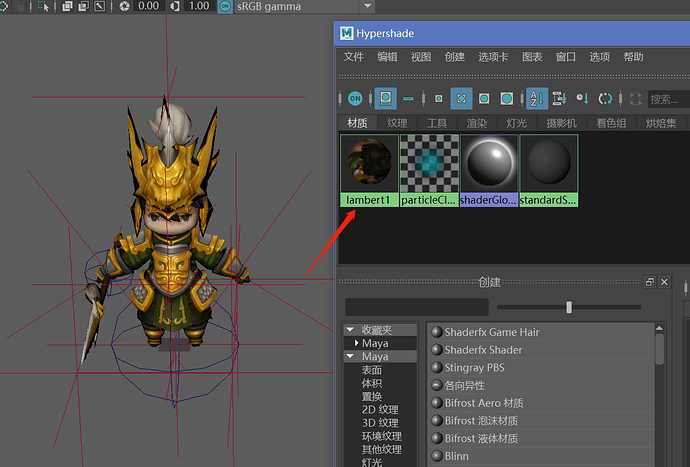Open the 窗口 menu
This screenshot has width=690, height=467.
click(x=566, y=57)
